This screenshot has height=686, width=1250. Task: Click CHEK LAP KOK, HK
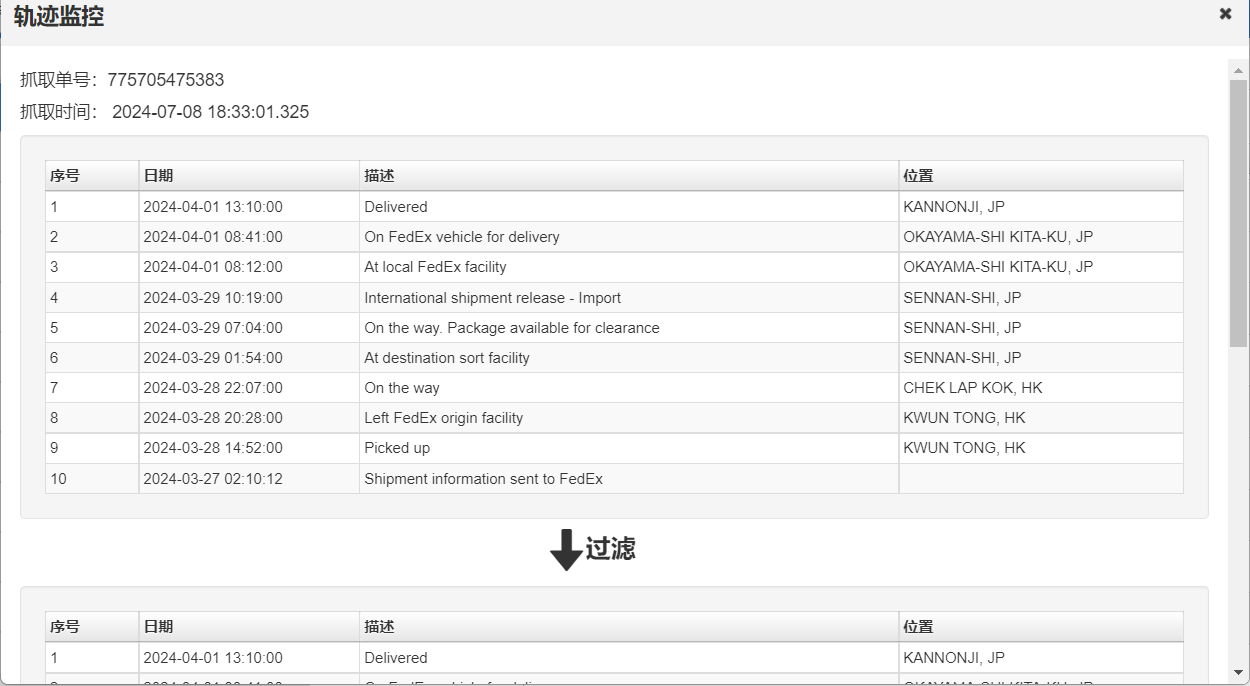pos(973,388)
